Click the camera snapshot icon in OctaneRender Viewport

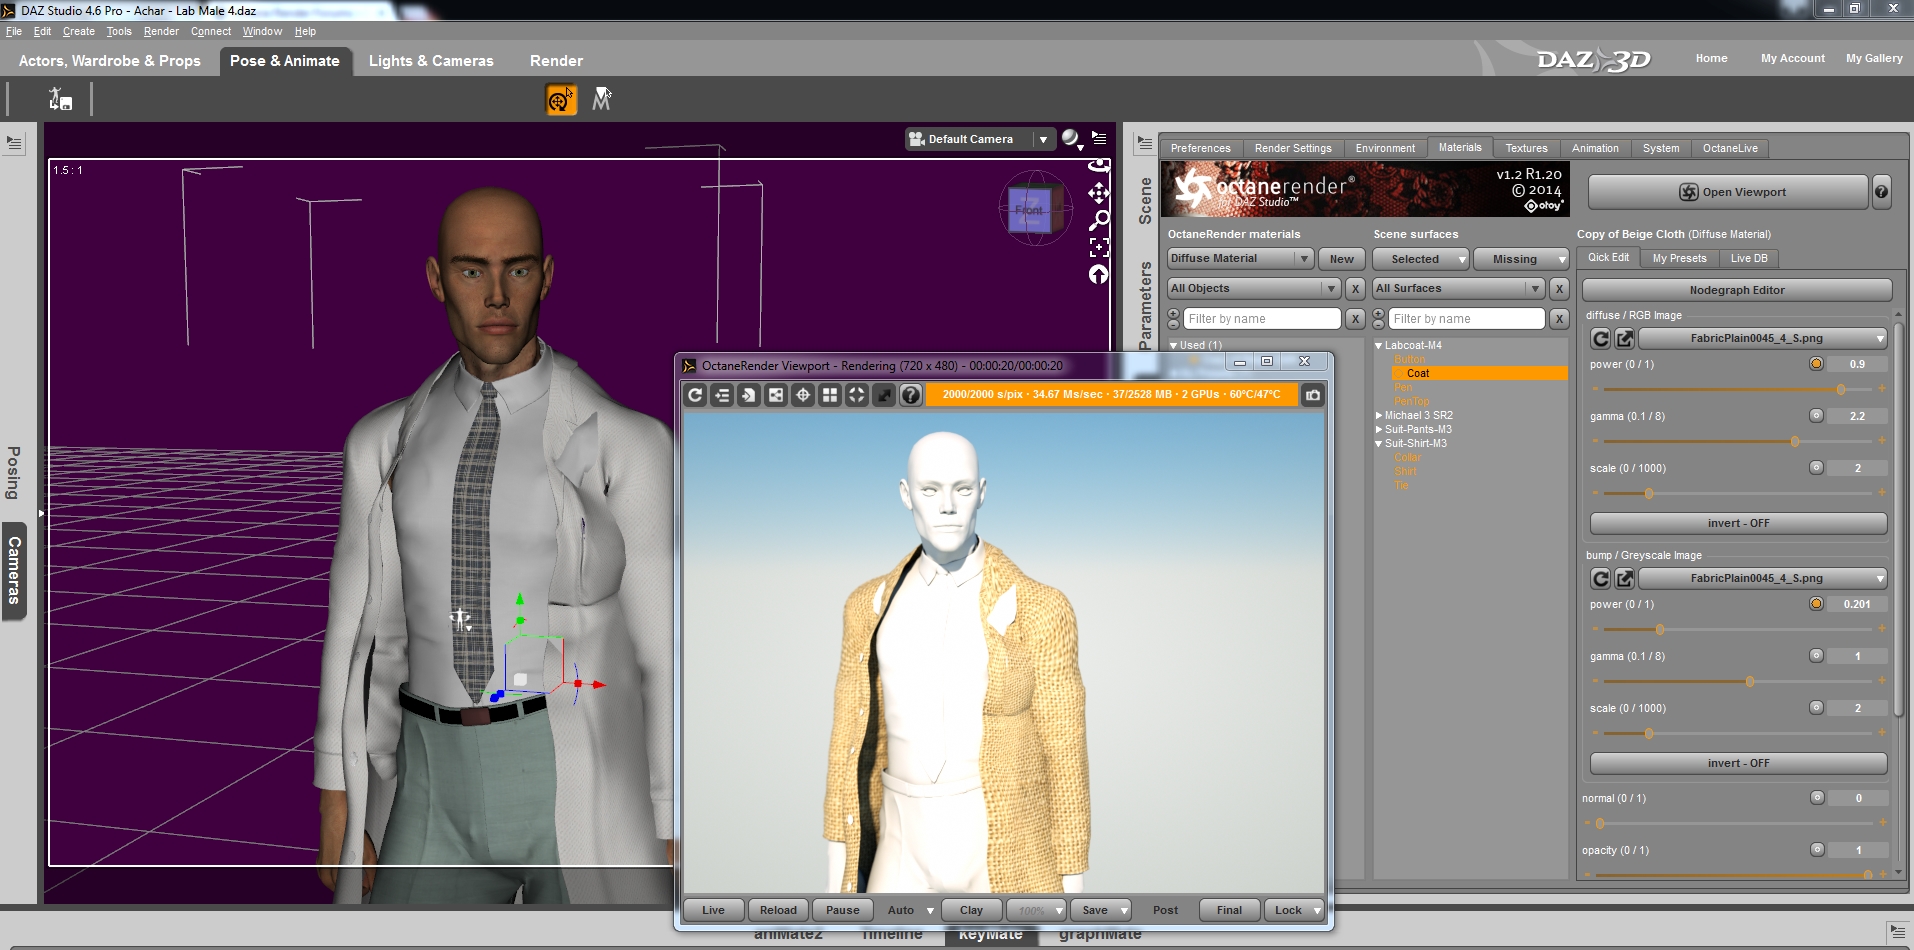1313,395
